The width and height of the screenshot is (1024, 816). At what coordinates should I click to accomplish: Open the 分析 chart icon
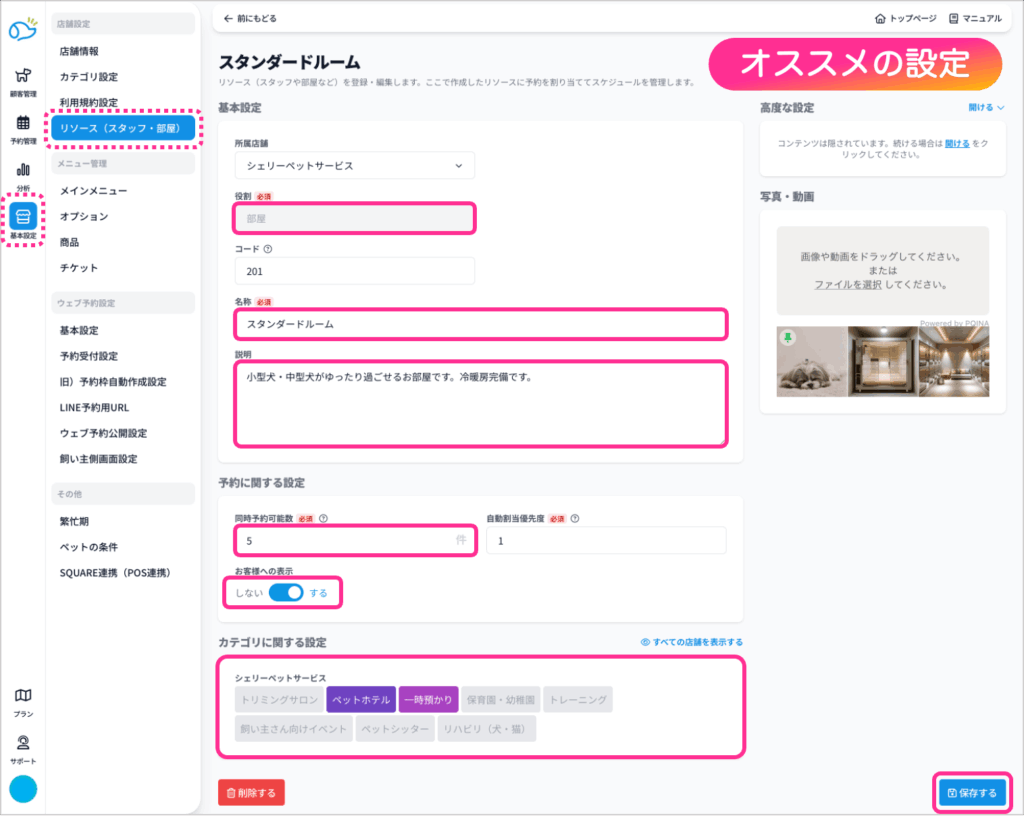(23, 174)
